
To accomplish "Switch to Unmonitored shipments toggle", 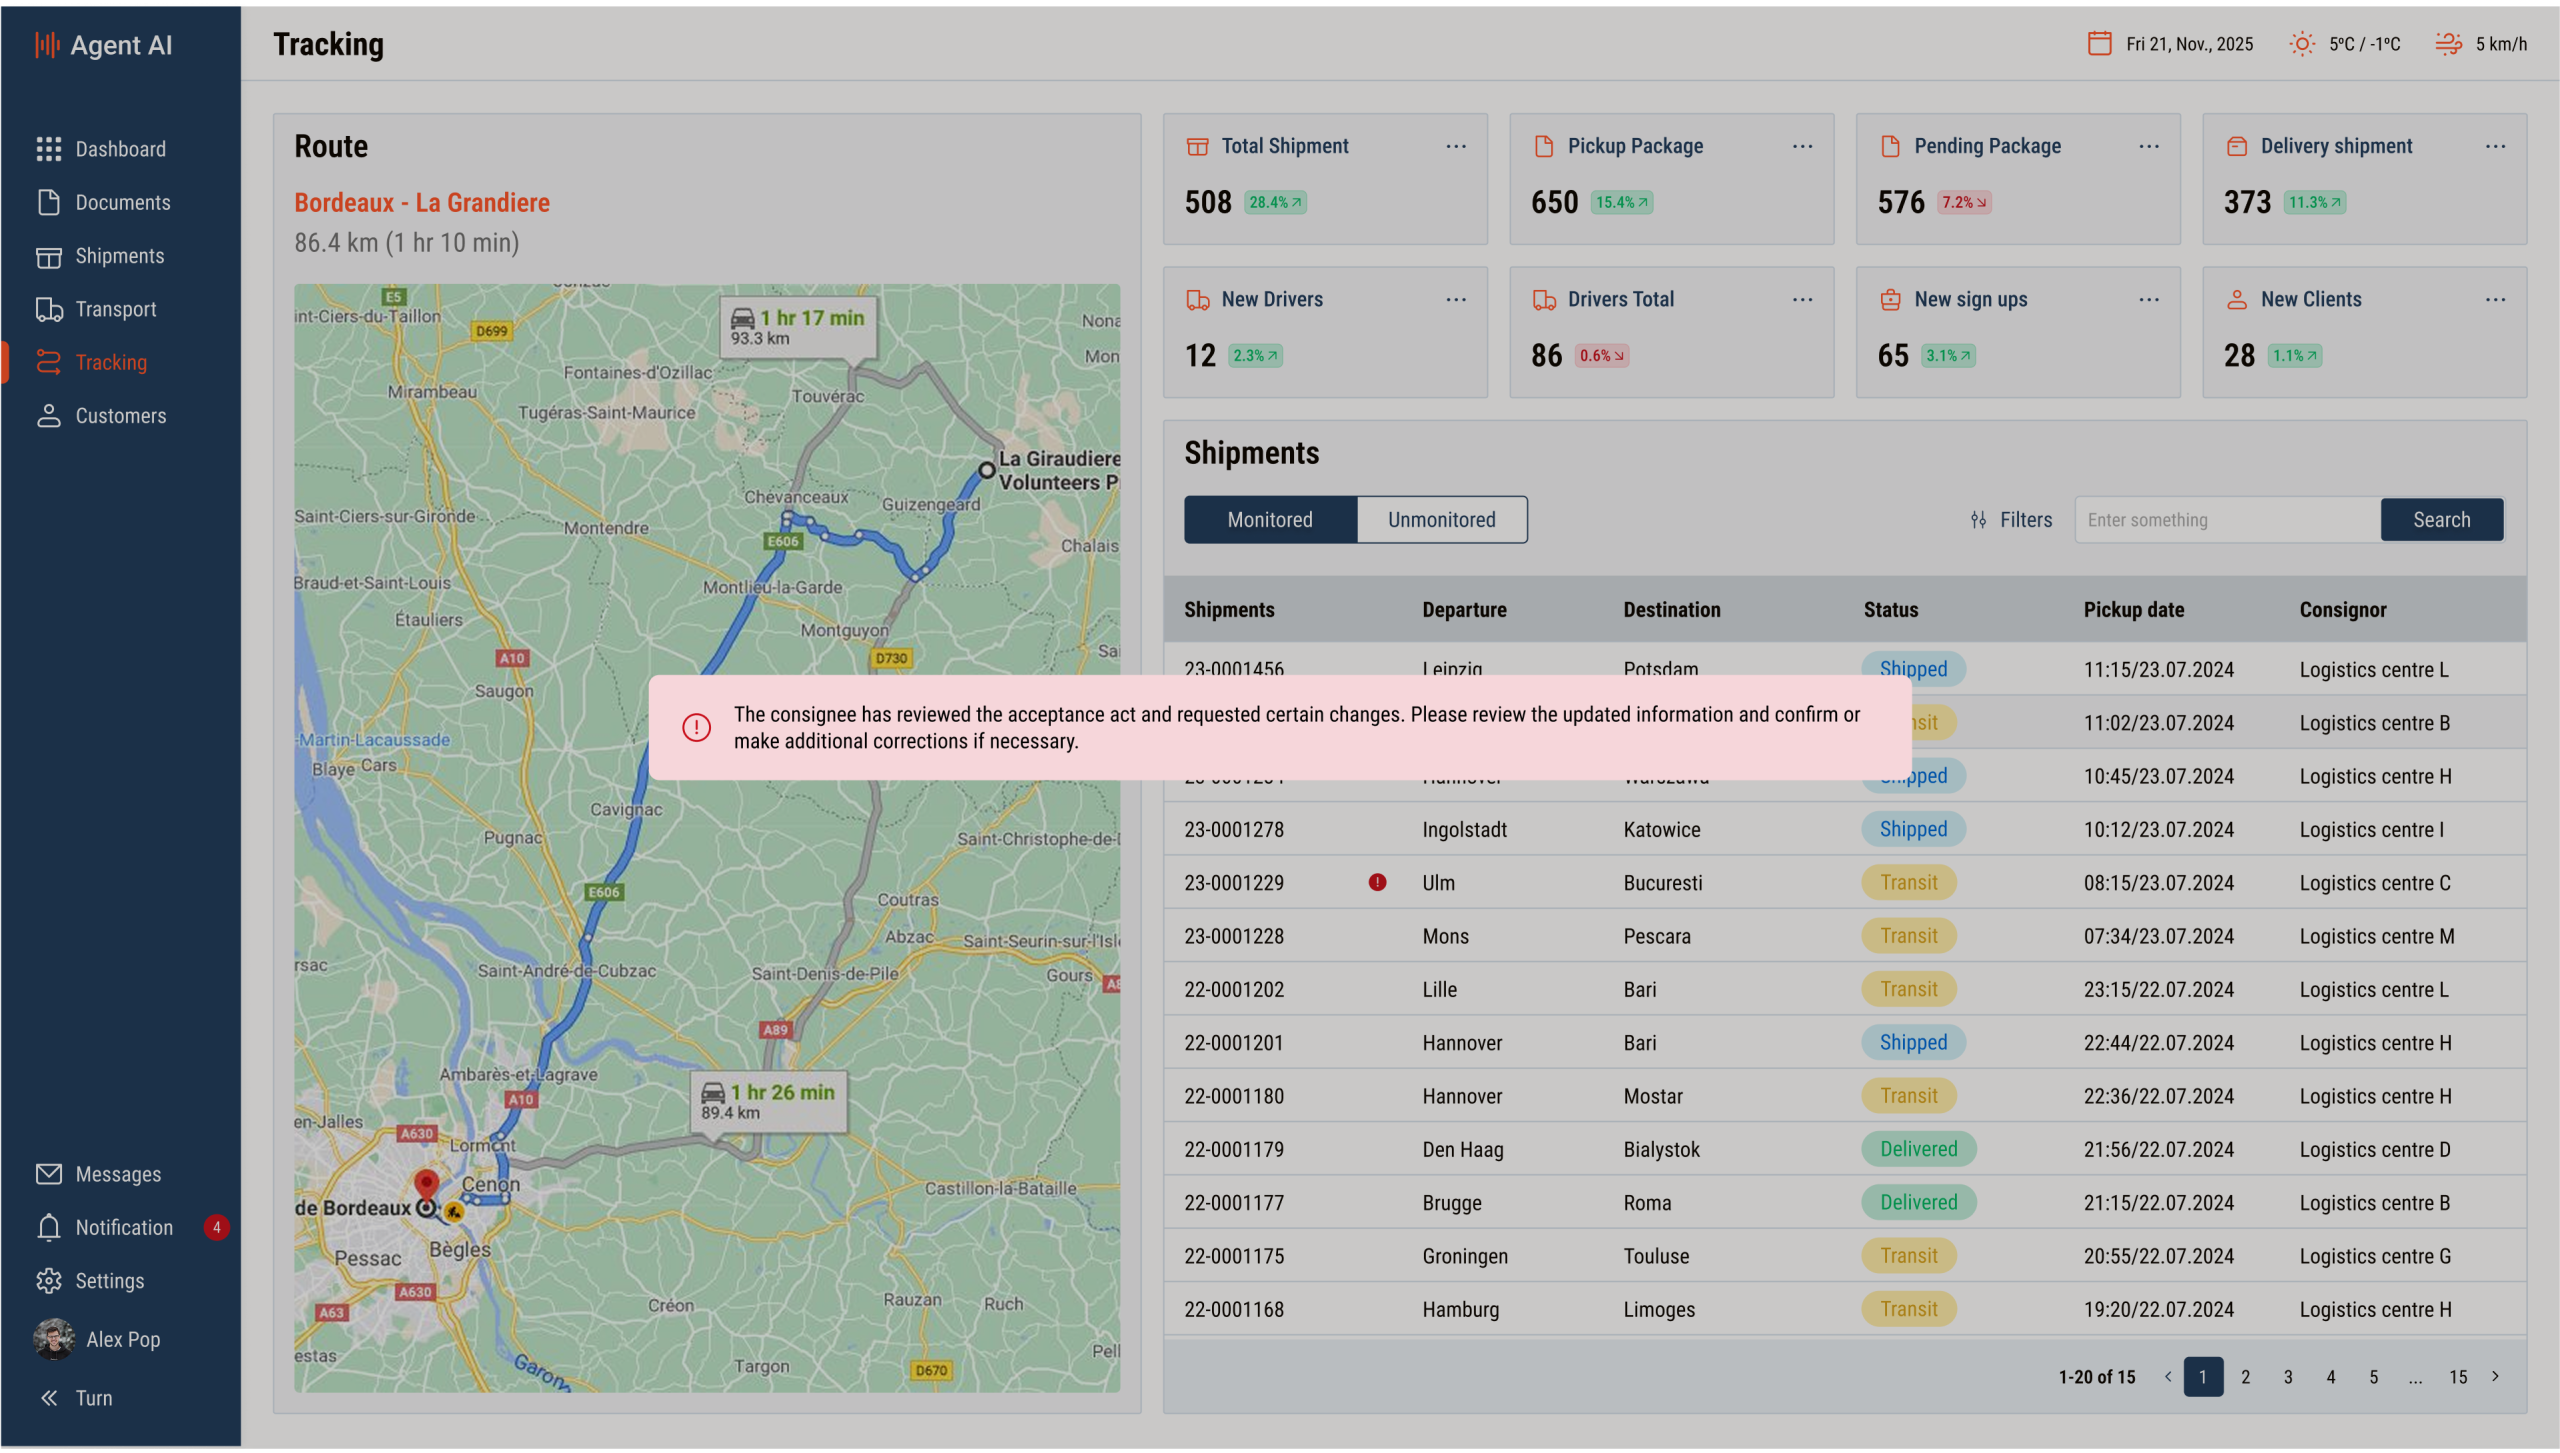I will 1441,520.
